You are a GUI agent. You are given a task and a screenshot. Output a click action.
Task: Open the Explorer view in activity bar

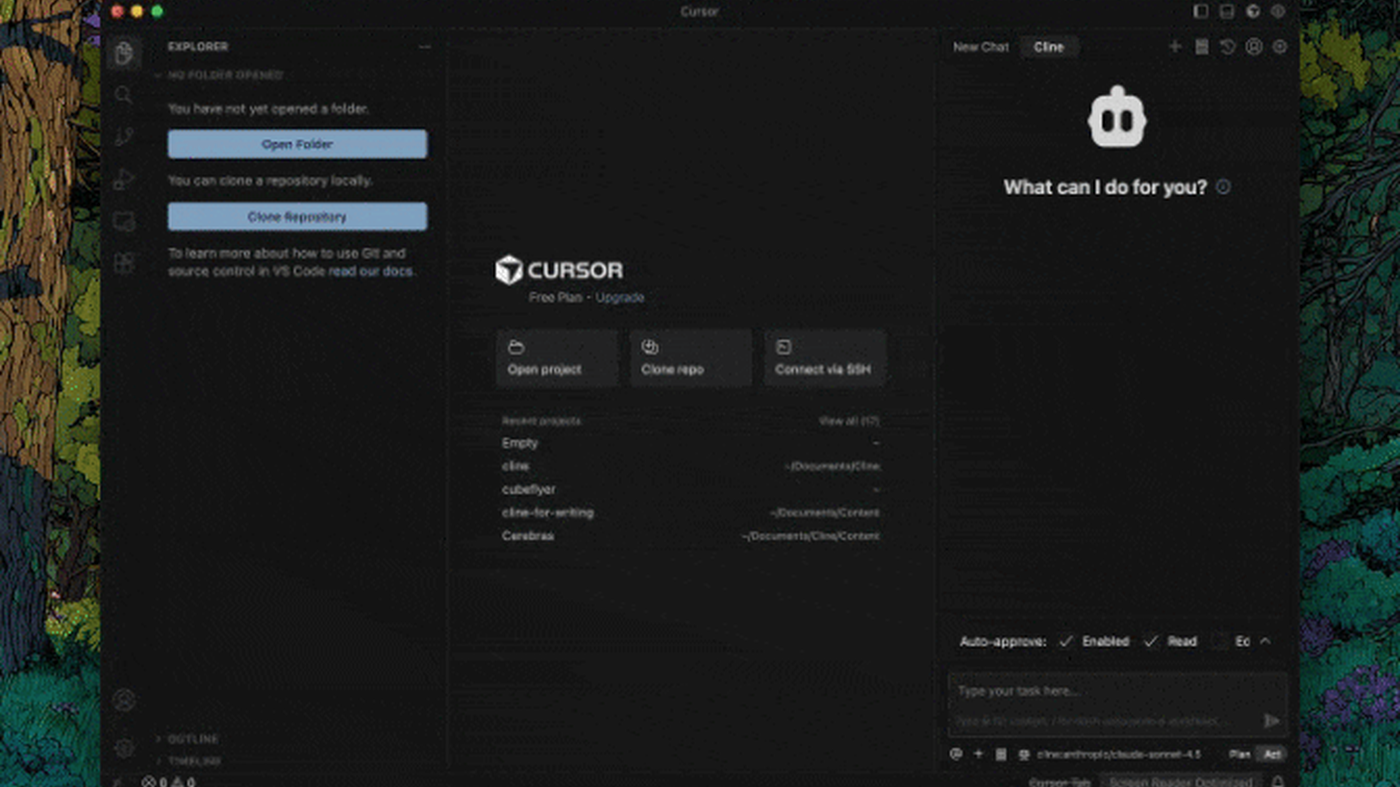click(x=124, y=53)
